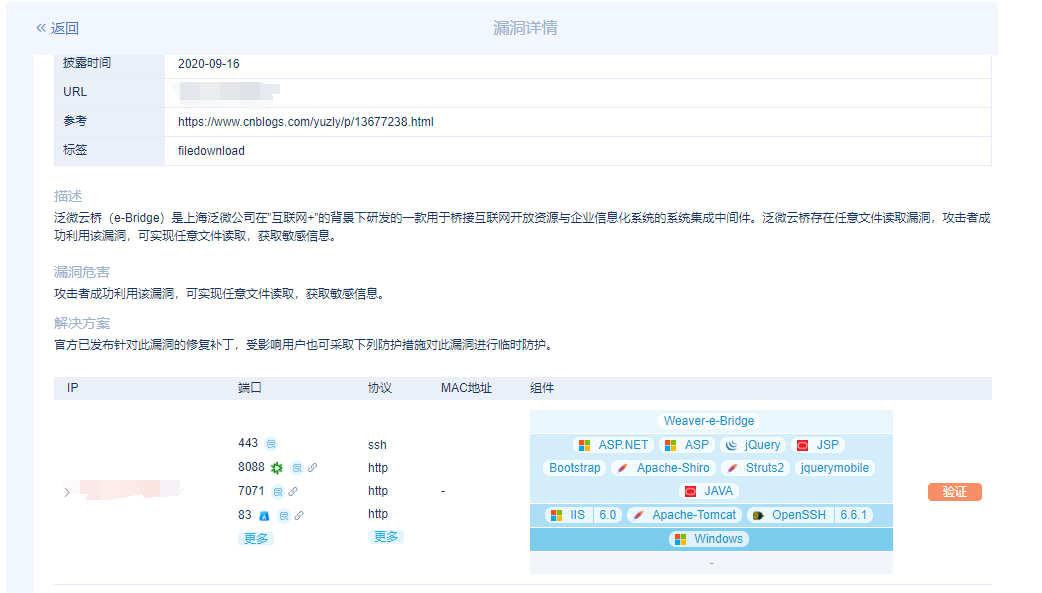Image resolution: width=1042 pixels, height=593 pixels.
Task: Click the blurred URL value
Action: [x=226, y=93]
